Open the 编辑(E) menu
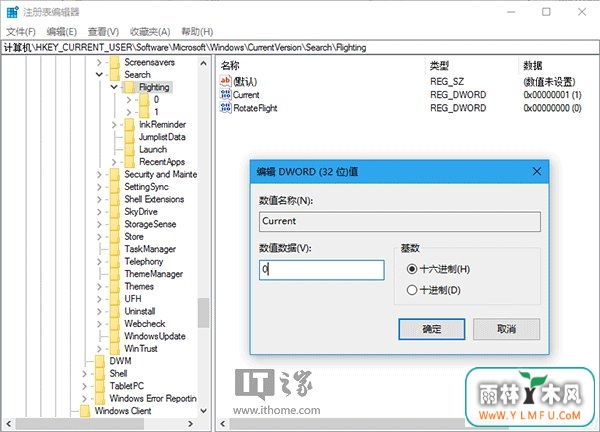This screenshot has width=600, height=432. click(62, 32)
